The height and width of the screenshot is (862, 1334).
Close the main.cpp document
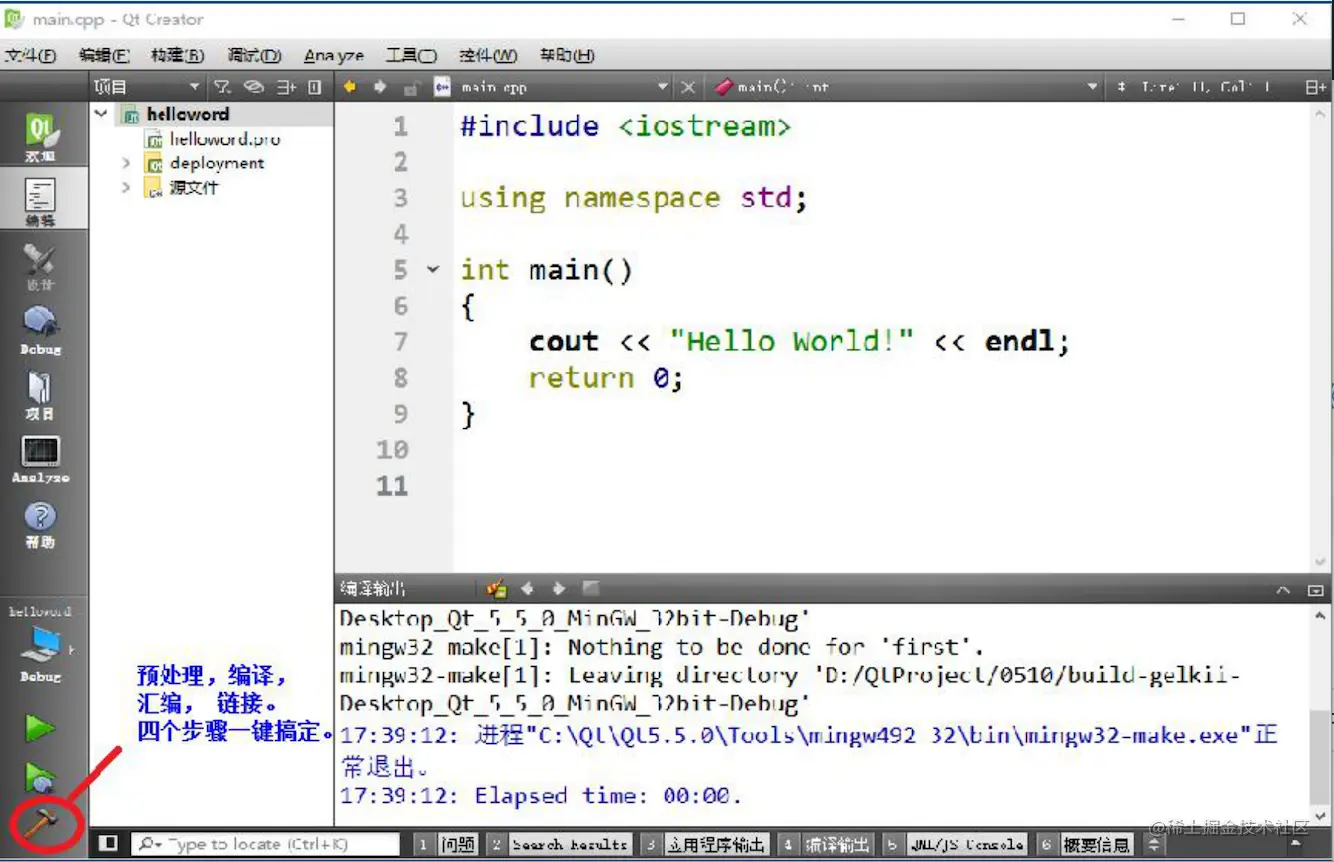pos(688,87)
